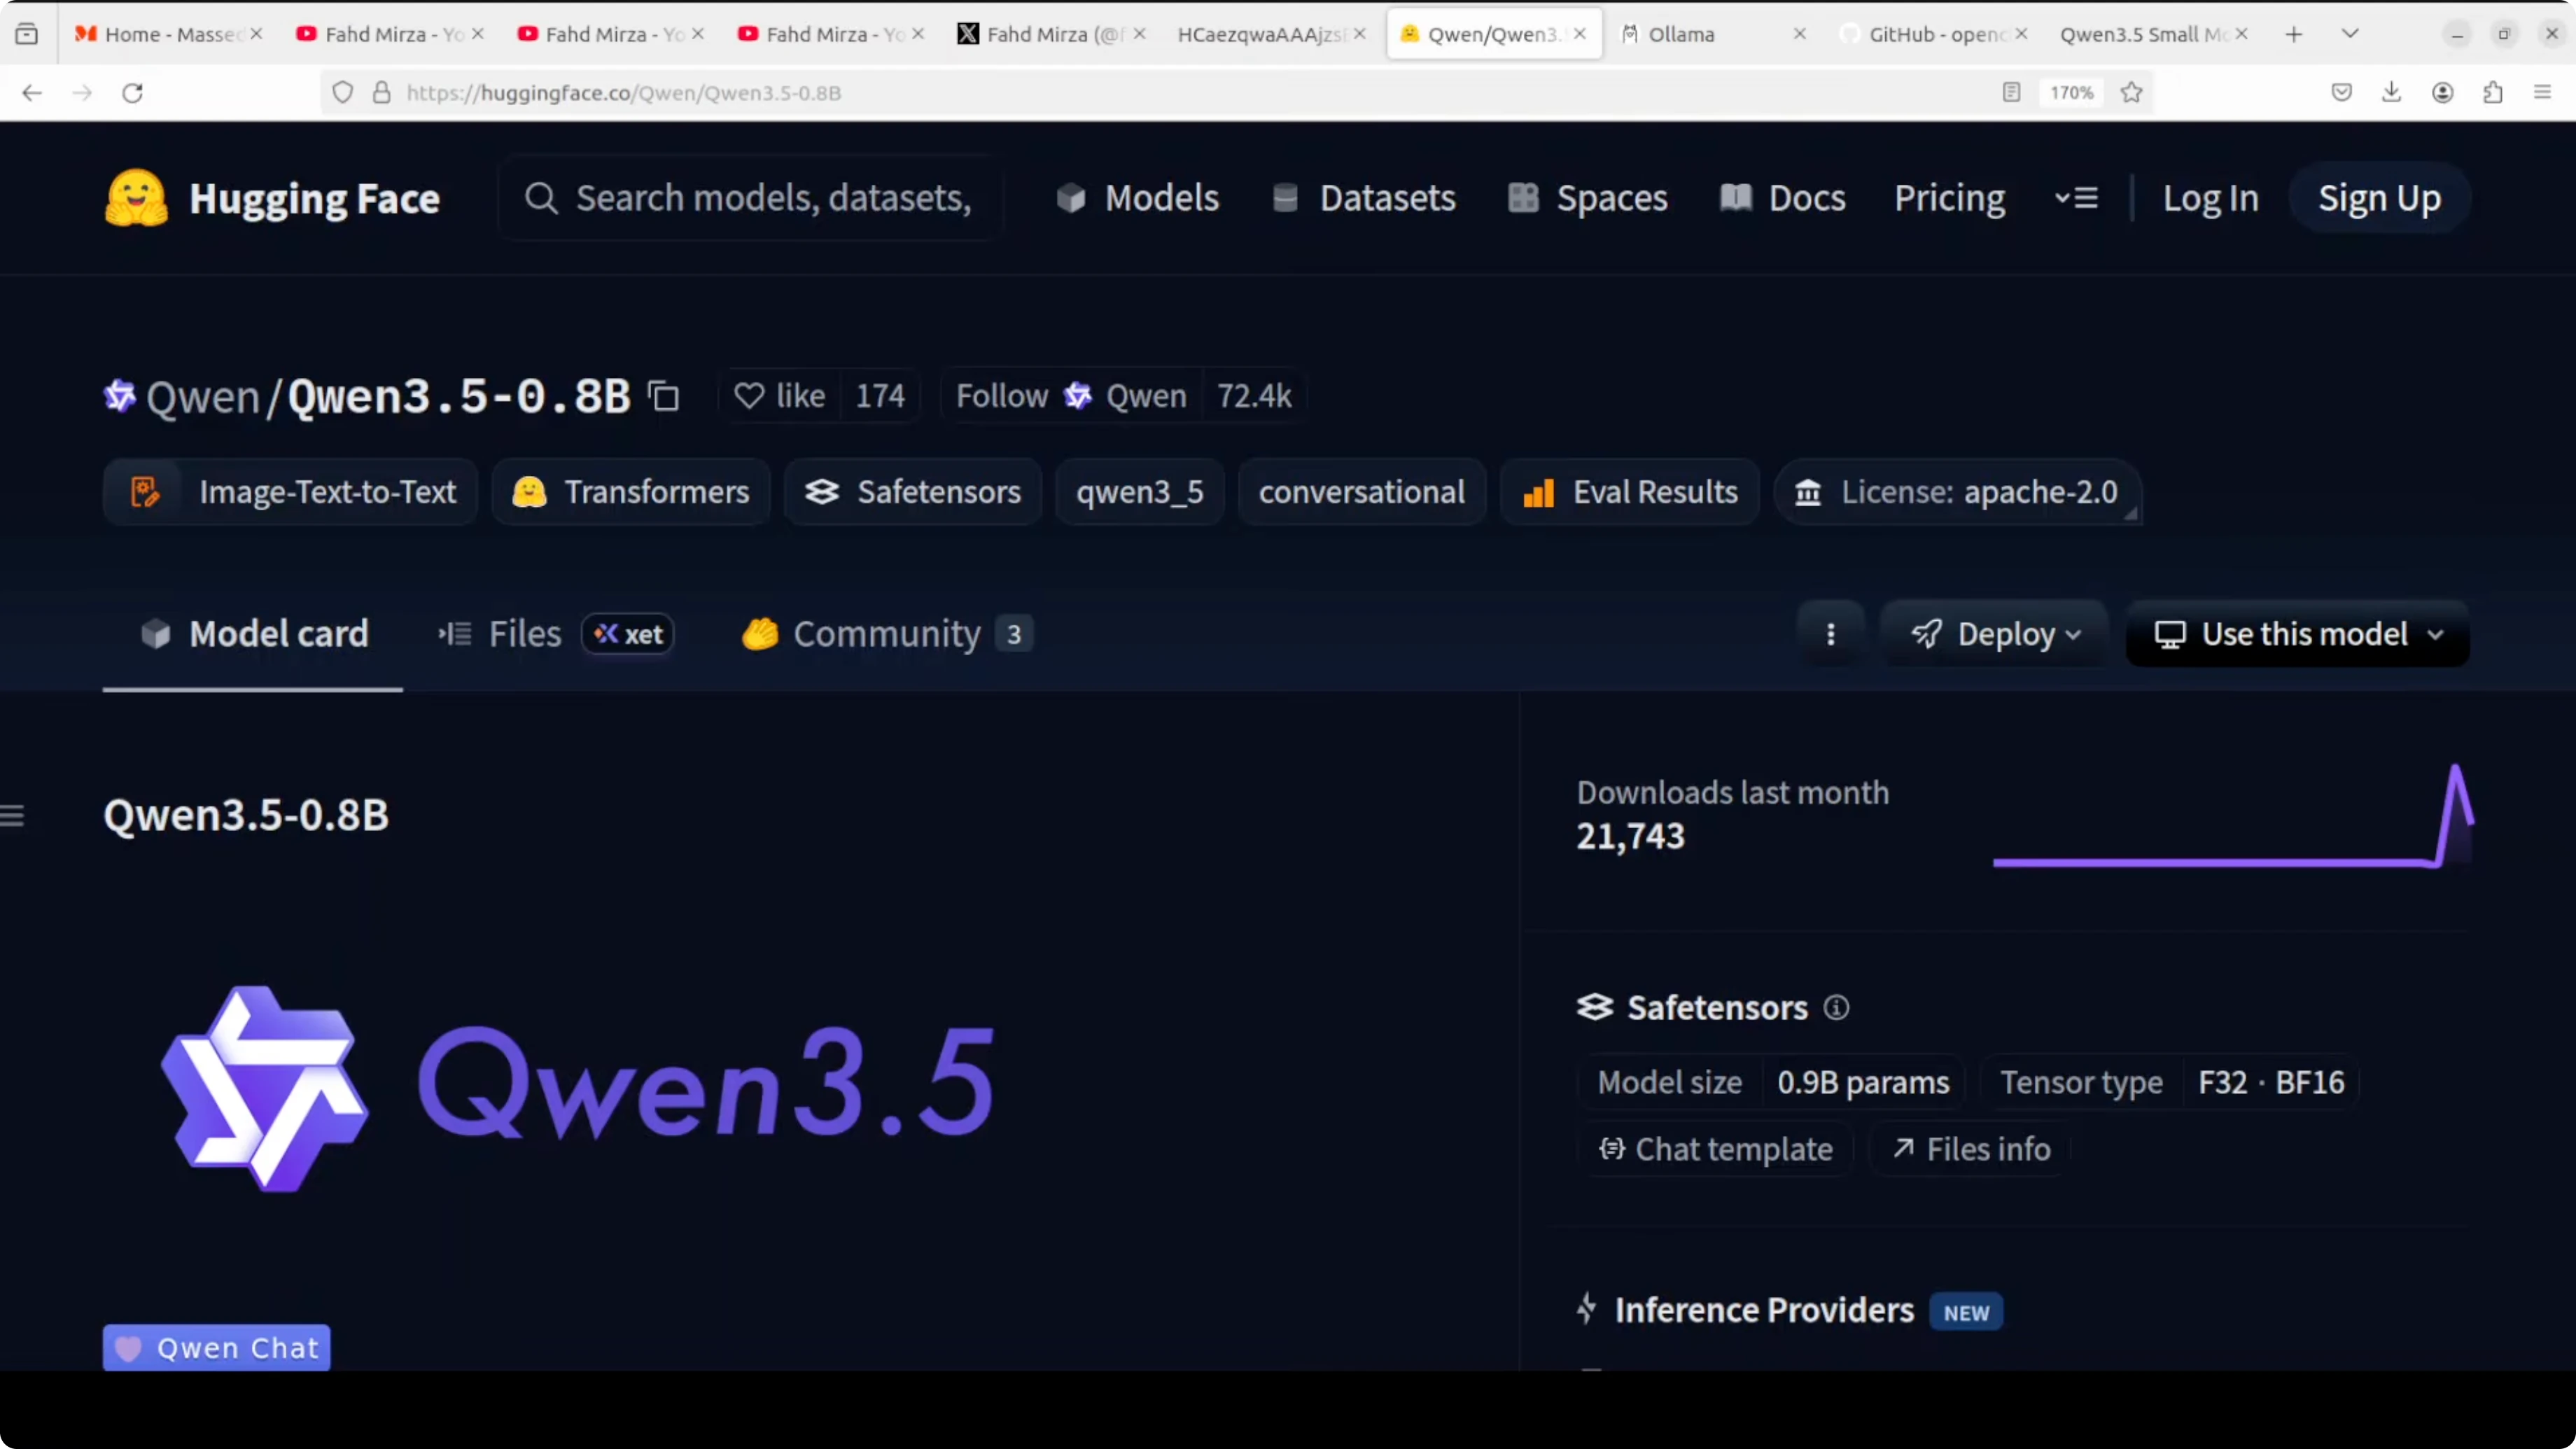Sign up for Hugging Face
The width and height of the screenshot is (2576, 1449).
[x=2379, y=198]
